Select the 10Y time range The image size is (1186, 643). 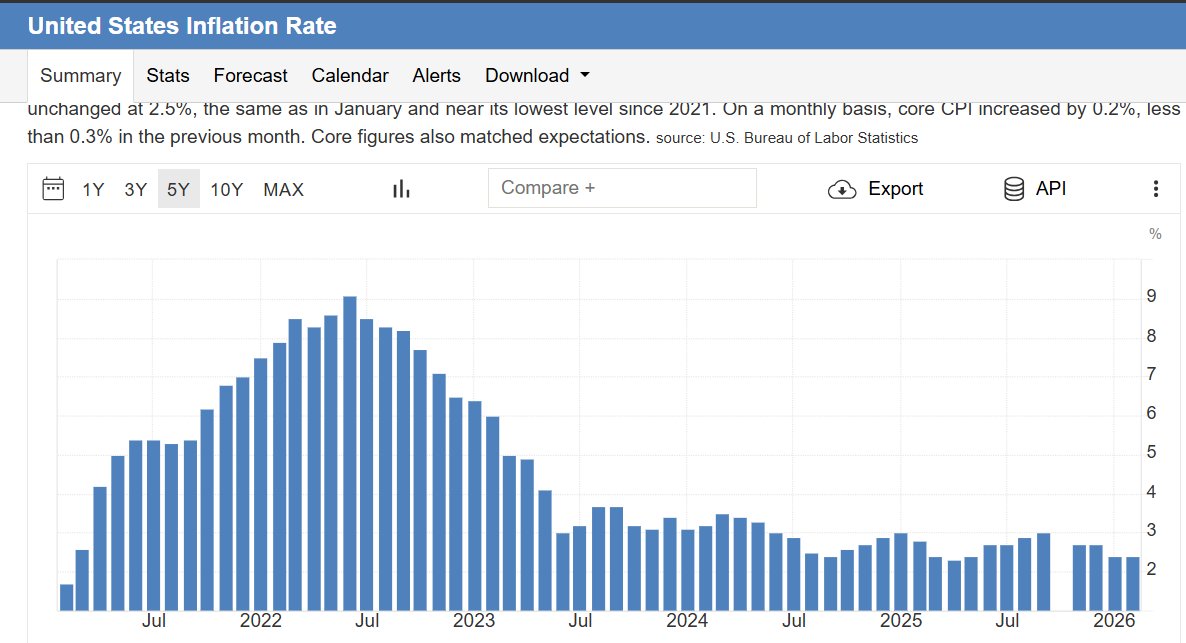[x=226, y=189]
